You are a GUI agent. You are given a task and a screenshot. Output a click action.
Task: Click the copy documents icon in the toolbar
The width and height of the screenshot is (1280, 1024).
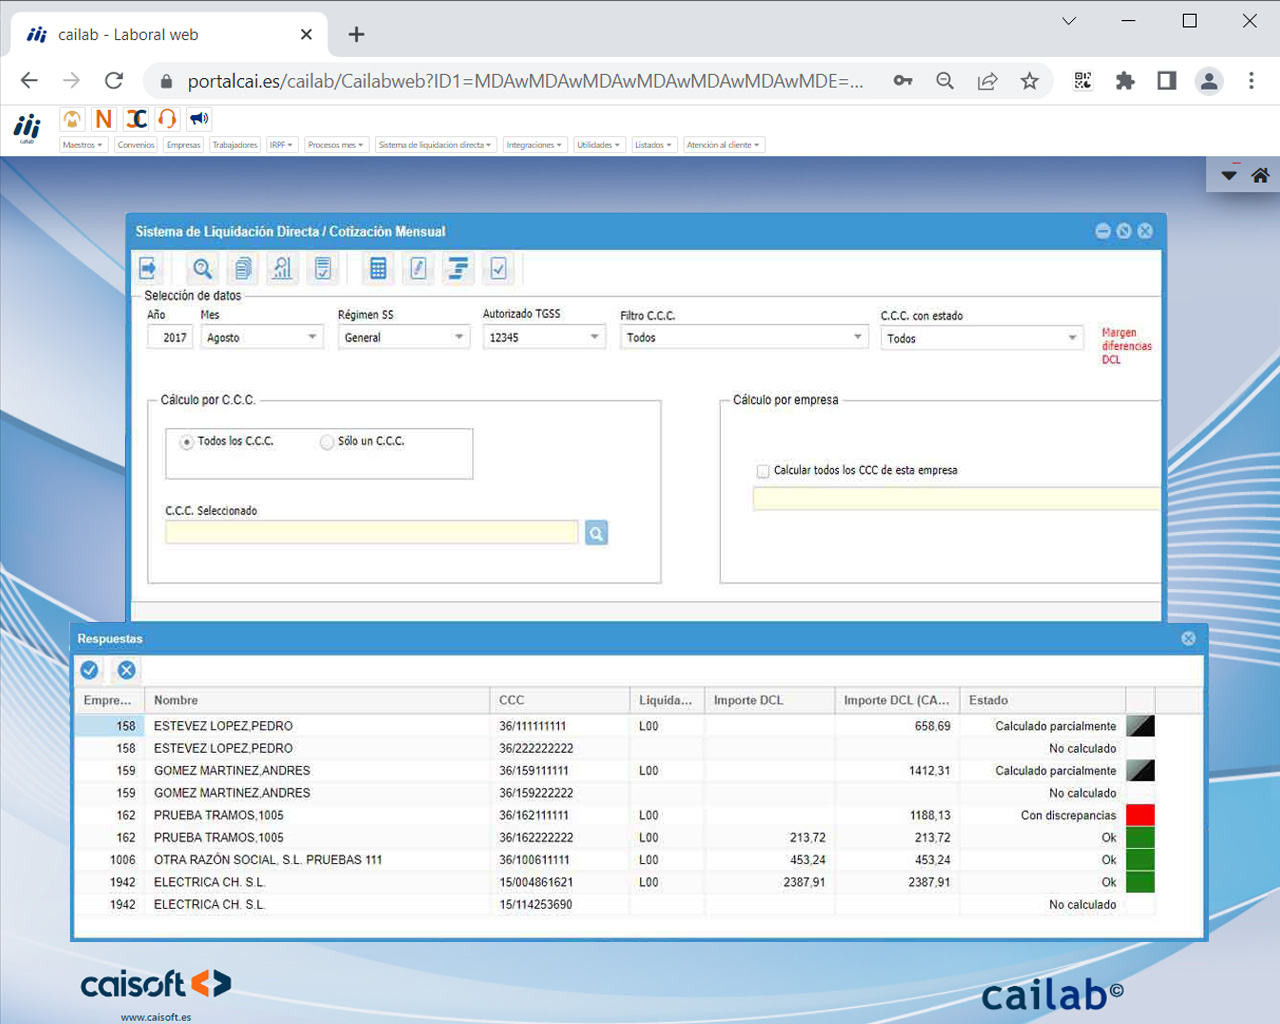242,267
